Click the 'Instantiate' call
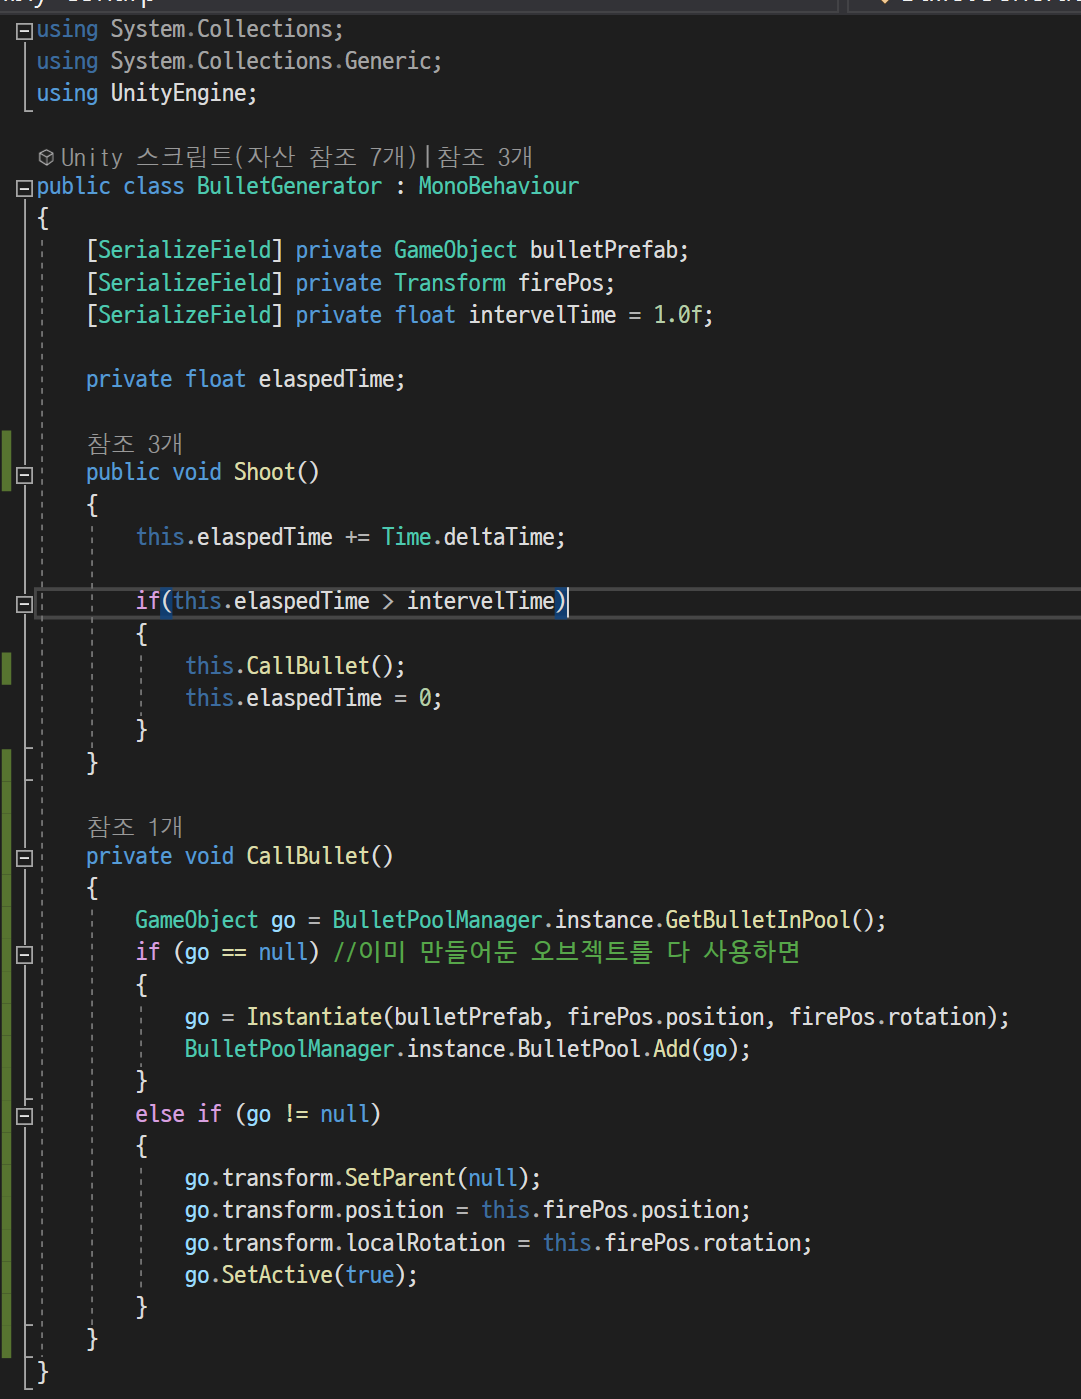Image resolution: width=1081 pixels, height=1399 pixels. (314, 1017)
